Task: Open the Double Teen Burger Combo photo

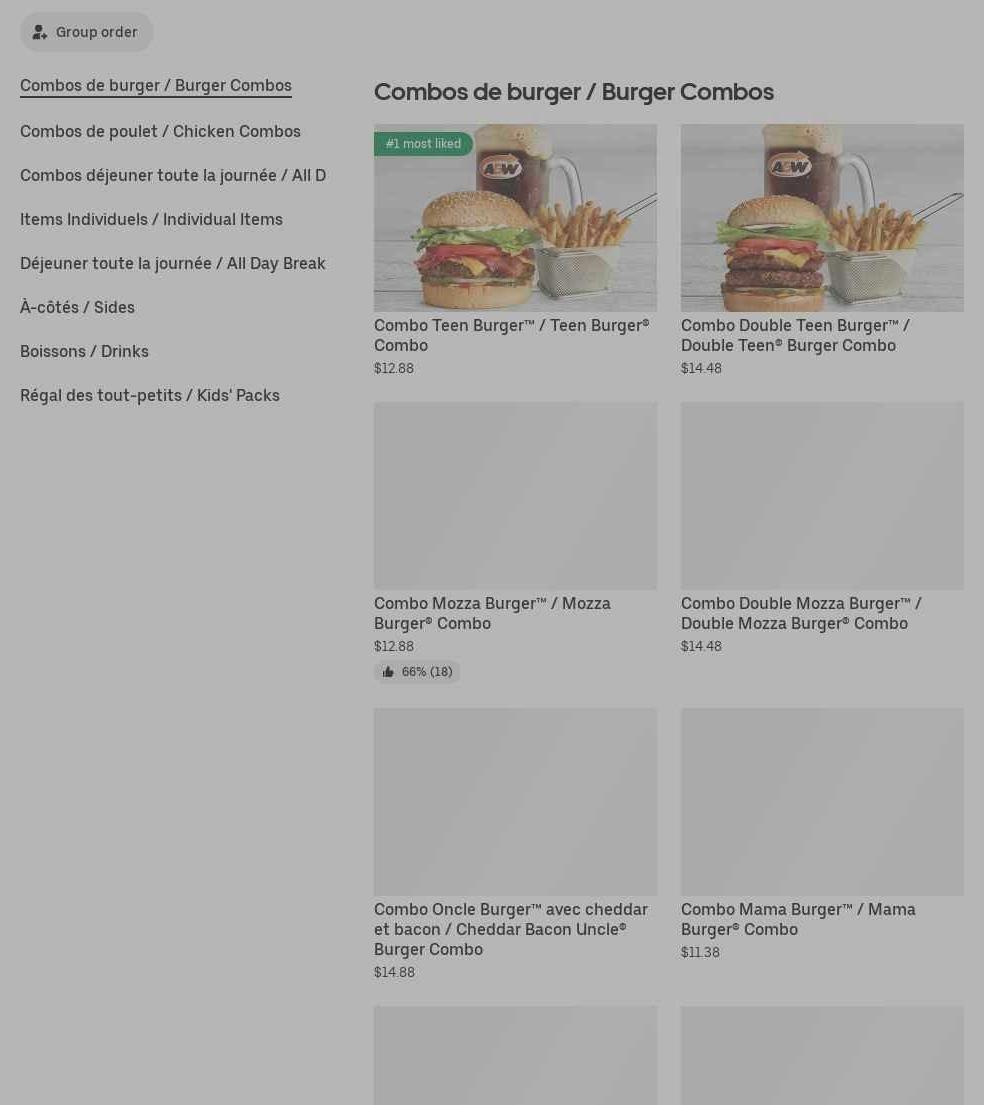Action: 822,218
